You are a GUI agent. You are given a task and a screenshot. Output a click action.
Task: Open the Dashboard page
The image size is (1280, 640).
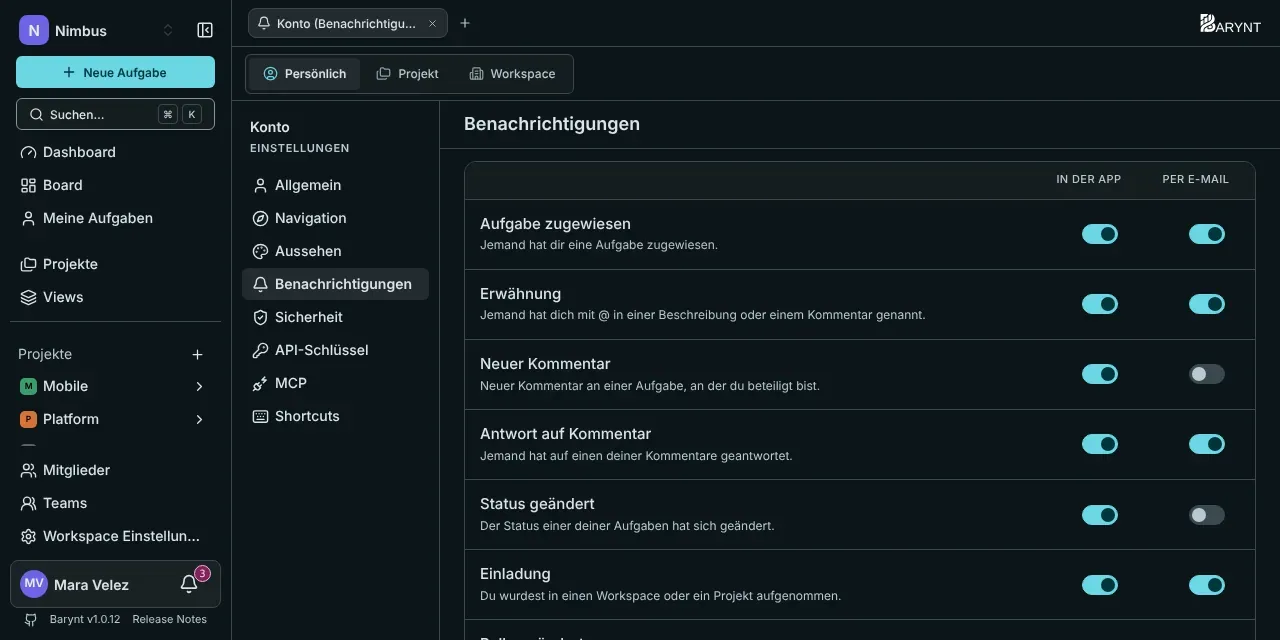pos(115,152)
